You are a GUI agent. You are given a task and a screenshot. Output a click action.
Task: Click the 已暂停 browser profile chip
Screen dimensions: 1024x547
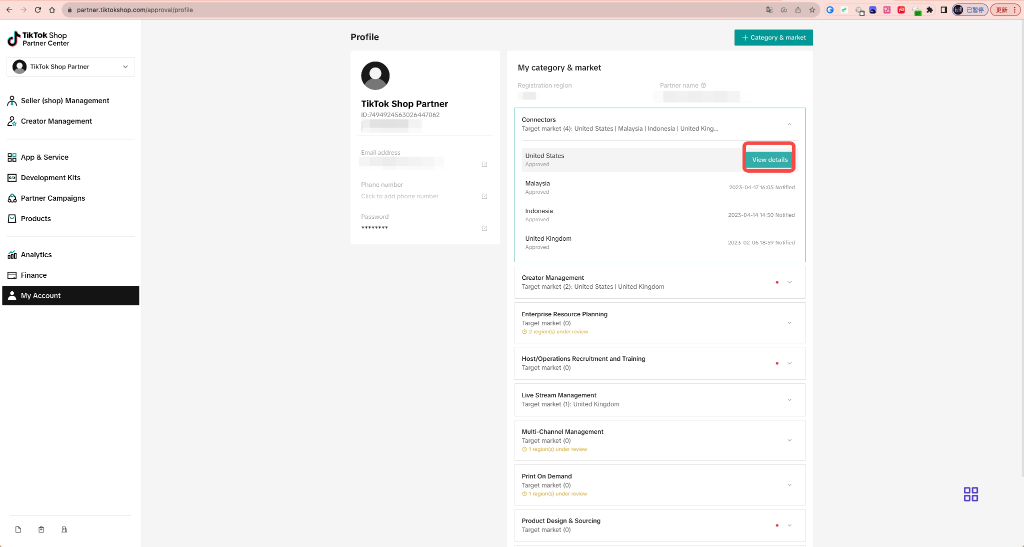(x=970, y=10)
